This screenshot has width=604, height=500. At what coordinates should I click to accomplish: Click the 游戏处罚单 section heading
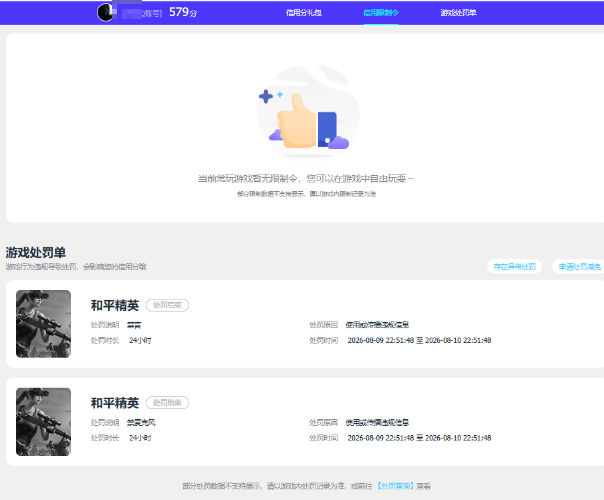tap(35, 253)
